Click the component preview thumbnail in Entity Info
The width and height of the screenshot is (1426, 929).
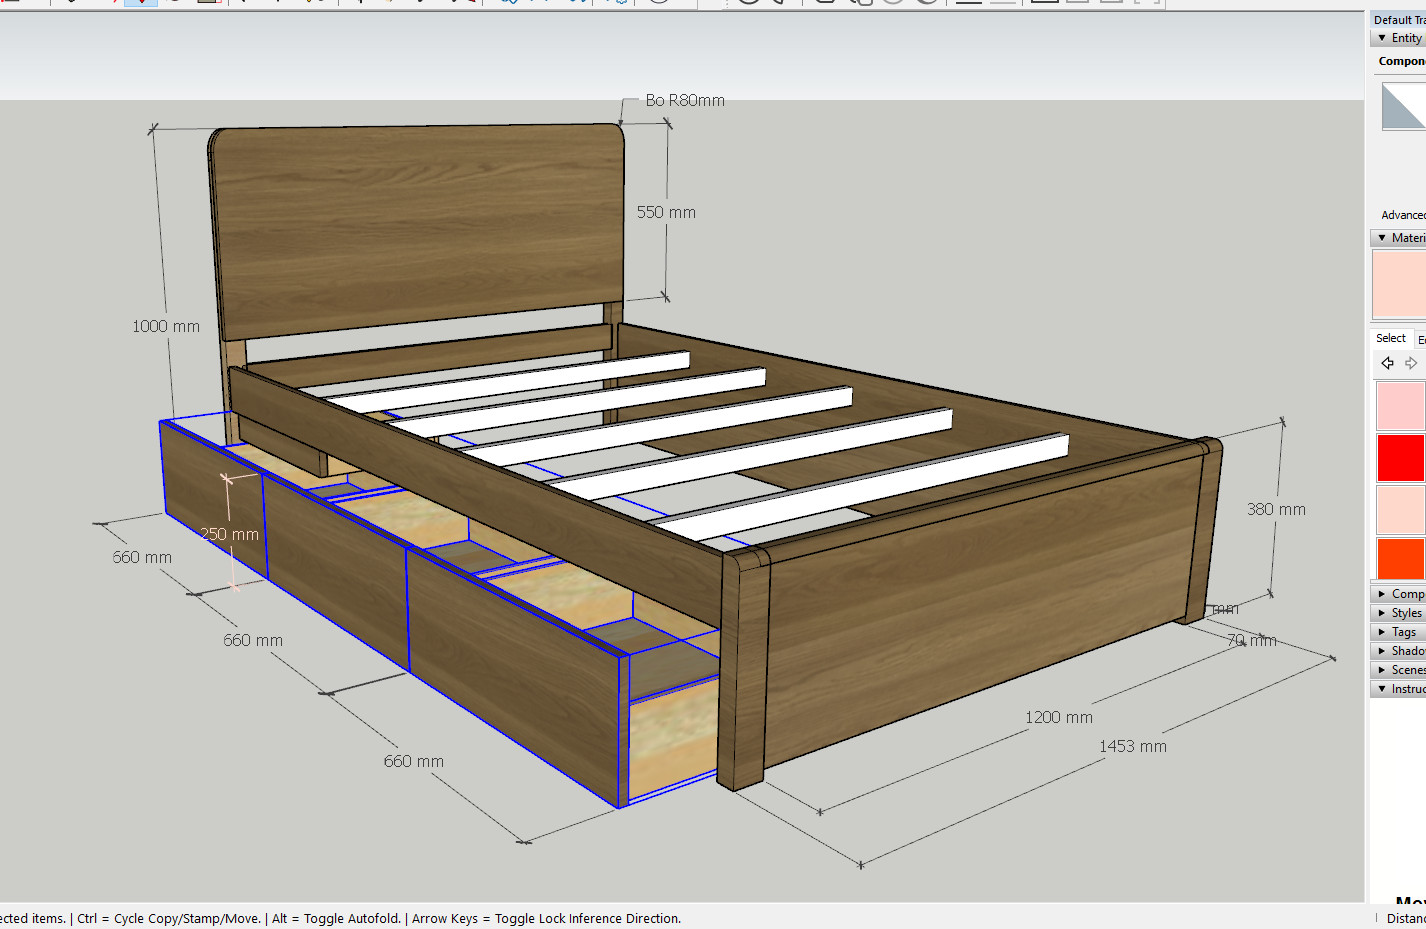[x=1403, y=106]
